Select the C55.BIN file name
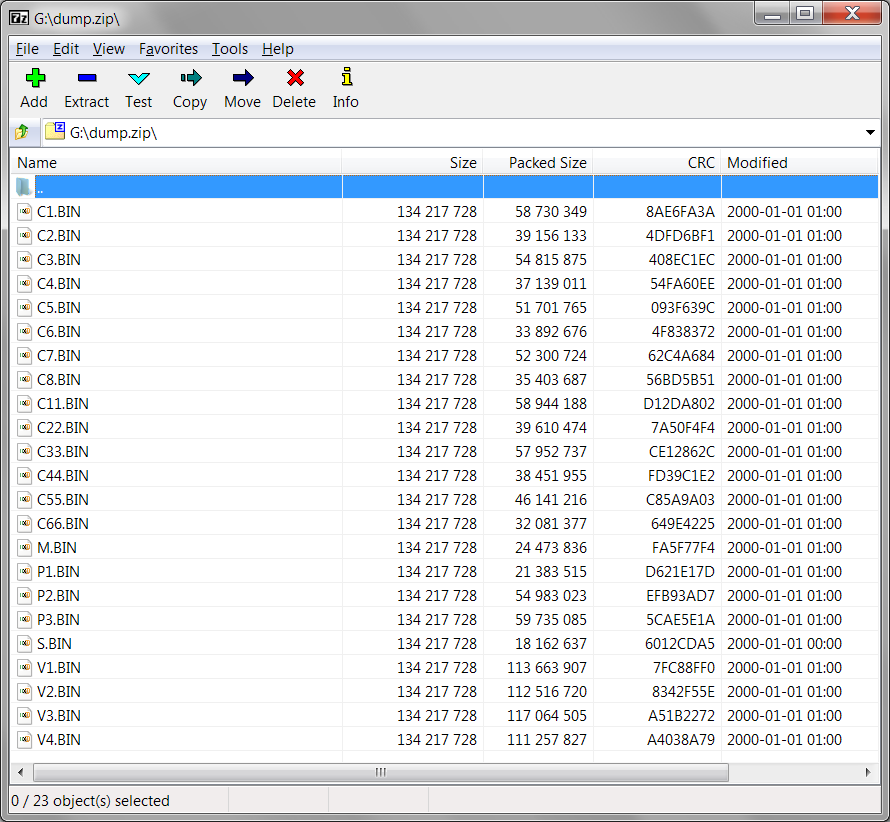 click(x=62, y=500)
